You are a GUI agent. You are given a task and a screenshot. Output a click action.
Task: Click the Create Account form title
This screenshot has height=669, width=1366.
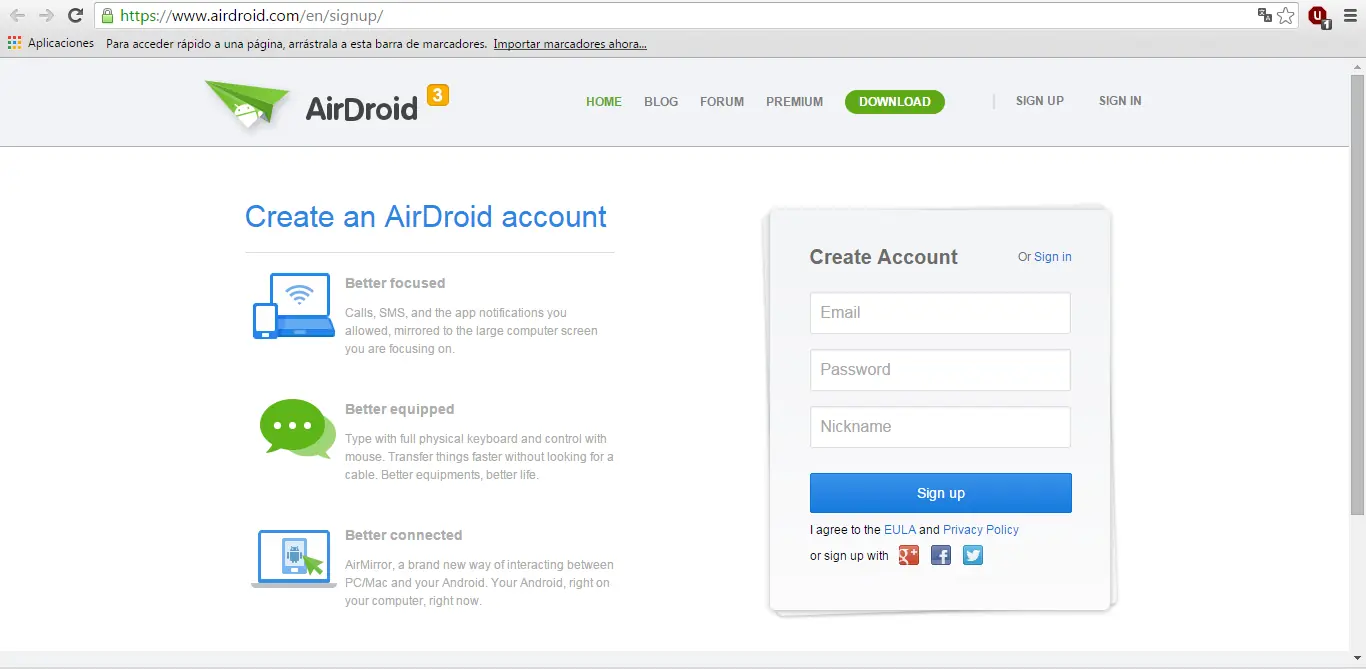tap(884, 257)
